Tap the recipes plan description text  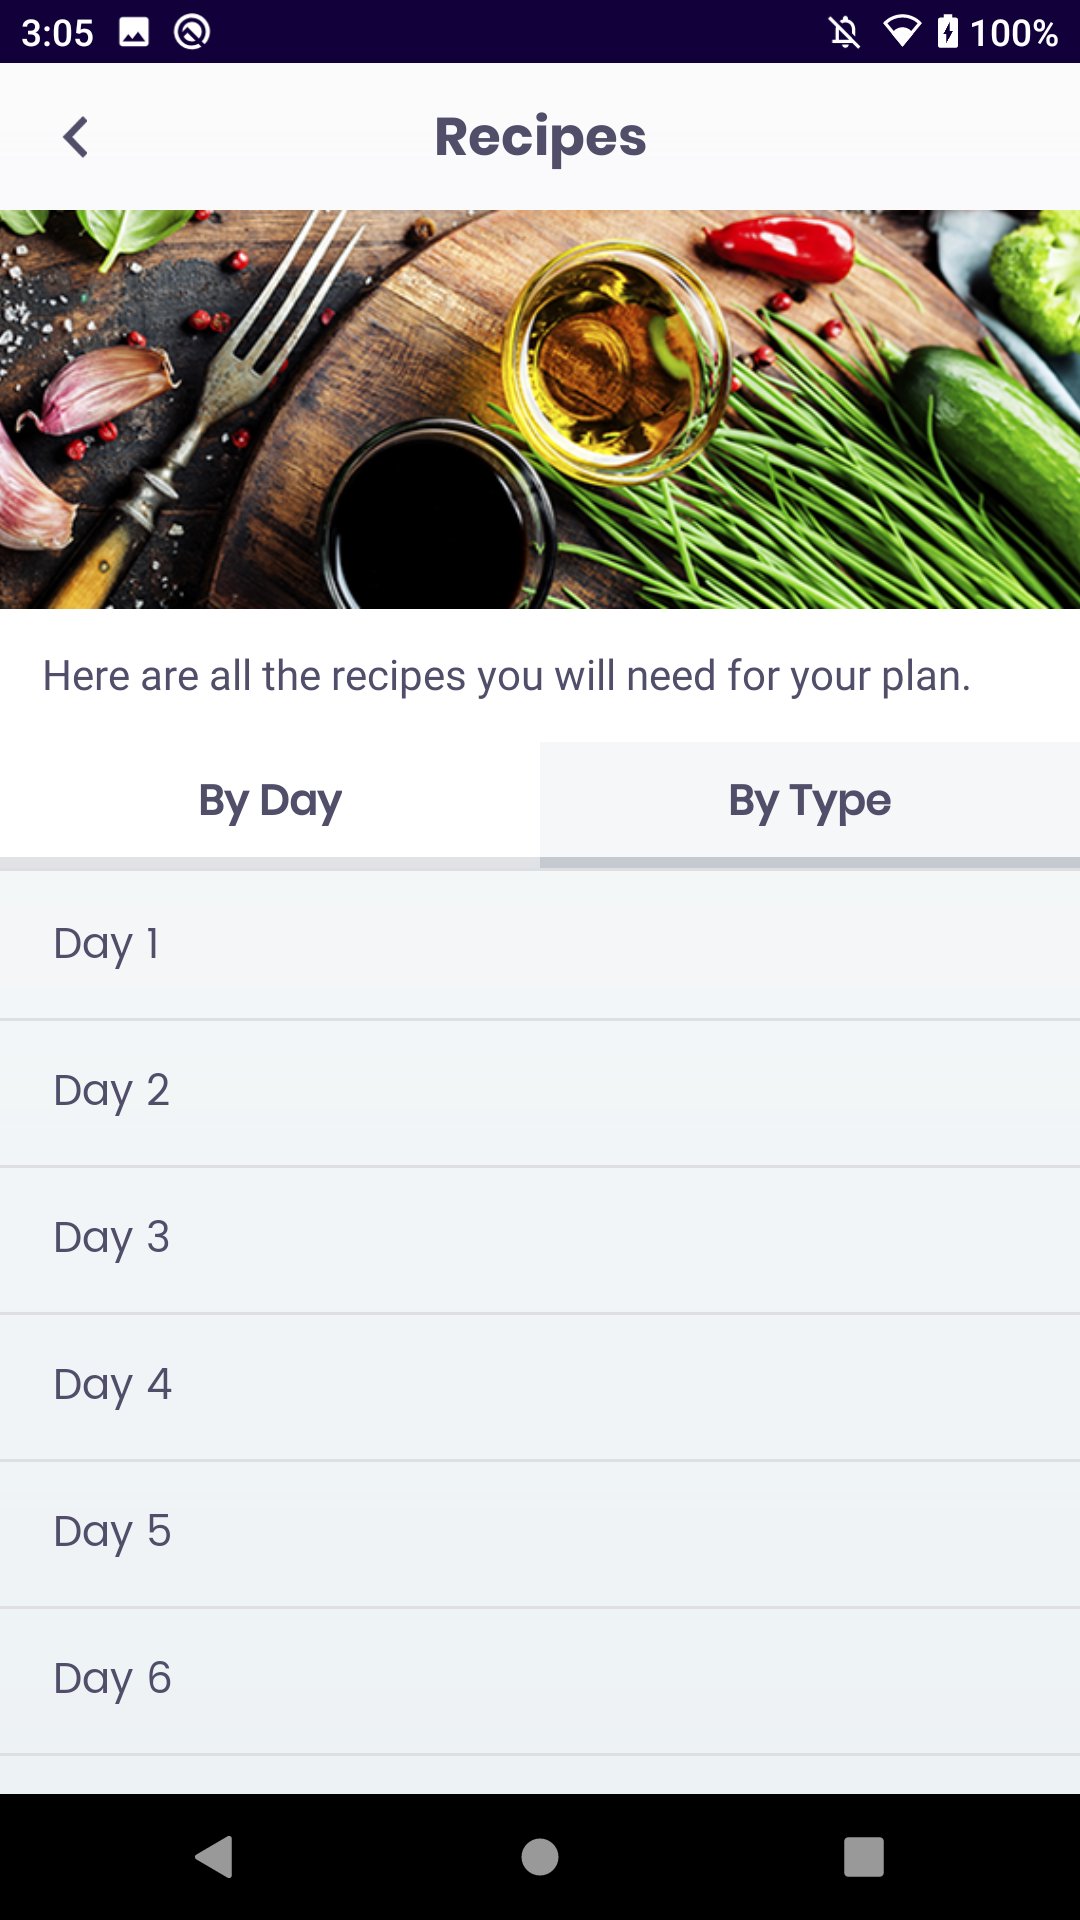tap(507, 676)
